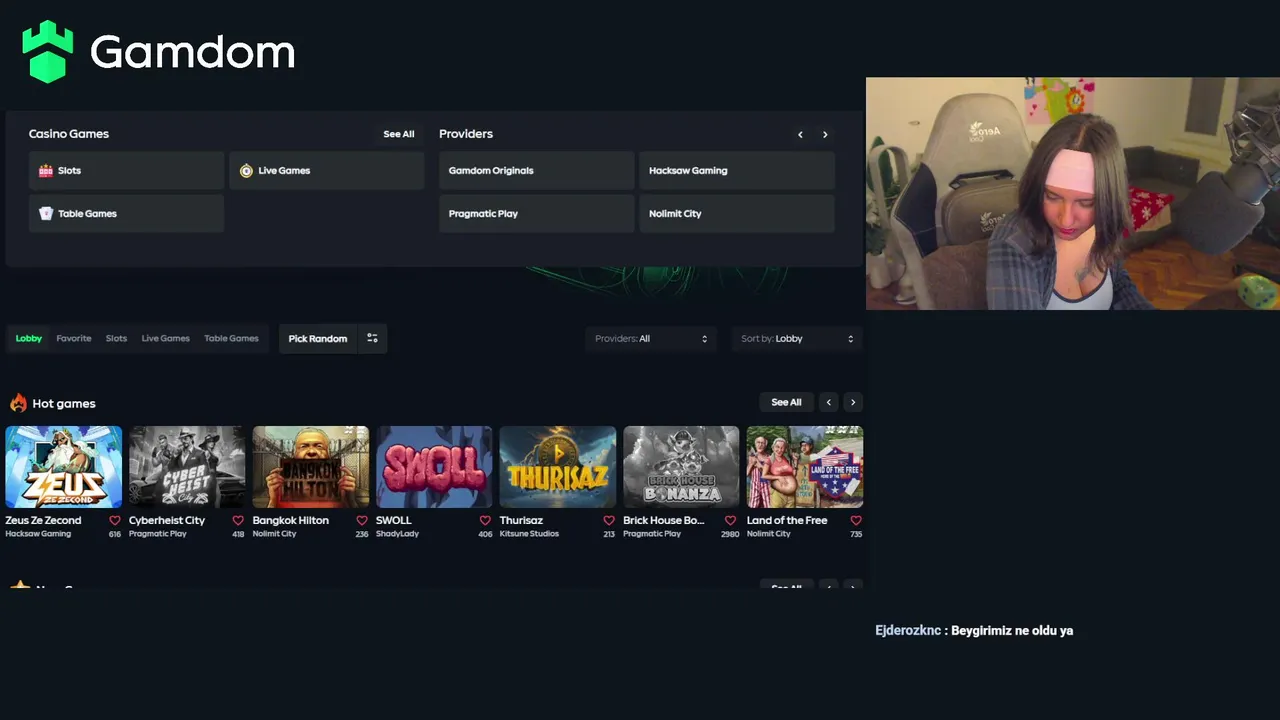The image size is (1280, 720).
Task: Open Thurisaz game thumbnail
Action: click(x=558, y=467)
